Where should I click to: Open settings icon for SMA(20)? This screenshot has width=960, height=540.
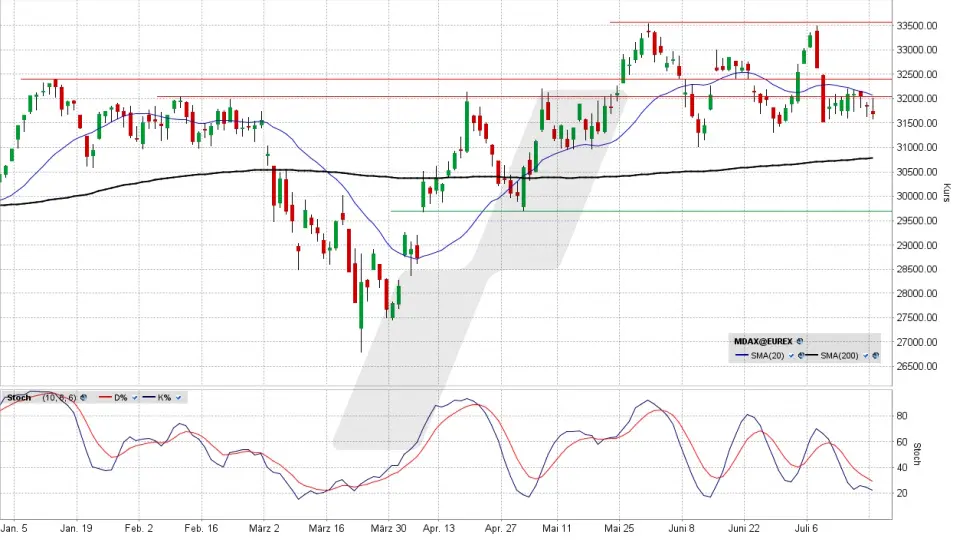pyautogui.click(x=801, y=355)
